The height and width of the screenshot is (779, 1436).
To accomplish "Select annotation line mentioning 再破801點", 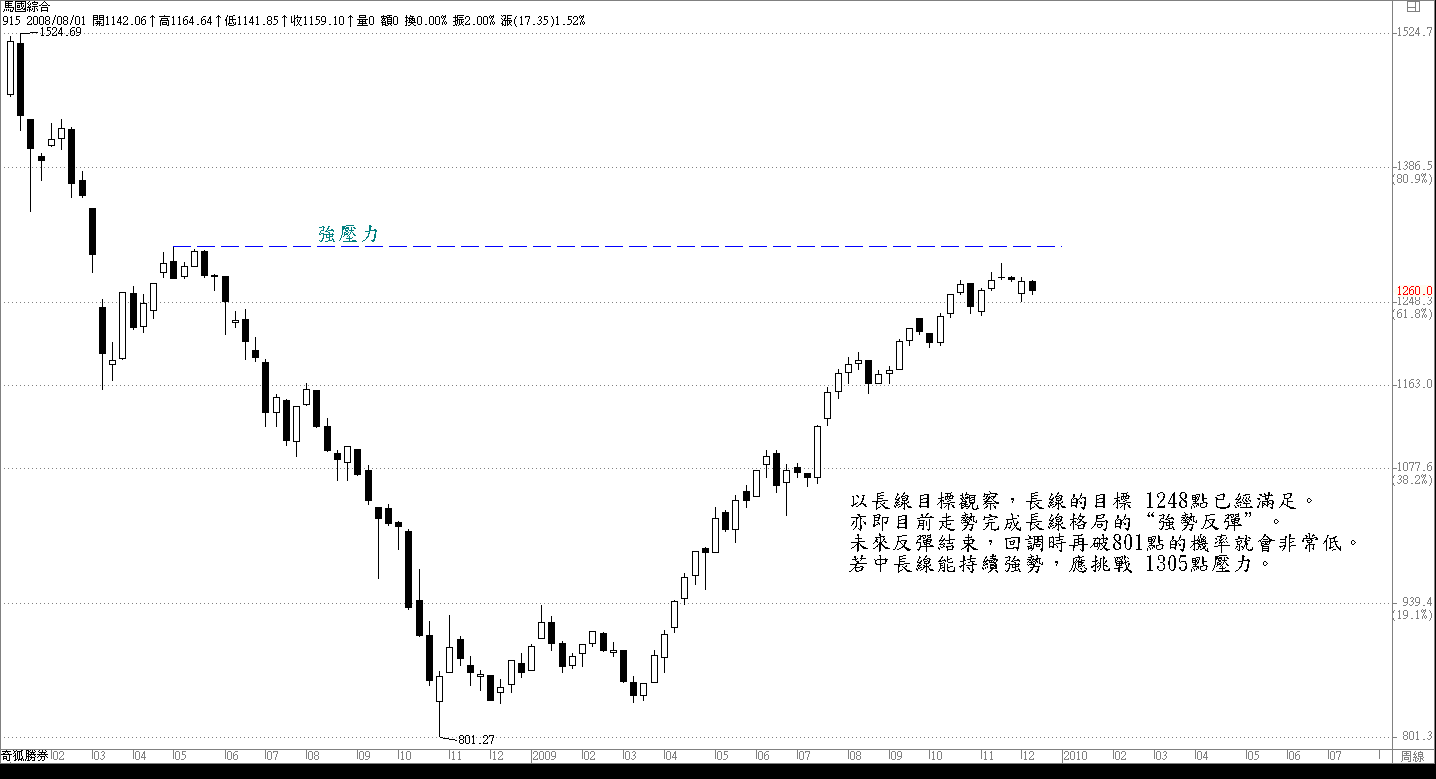I will tap(1106, 543).
